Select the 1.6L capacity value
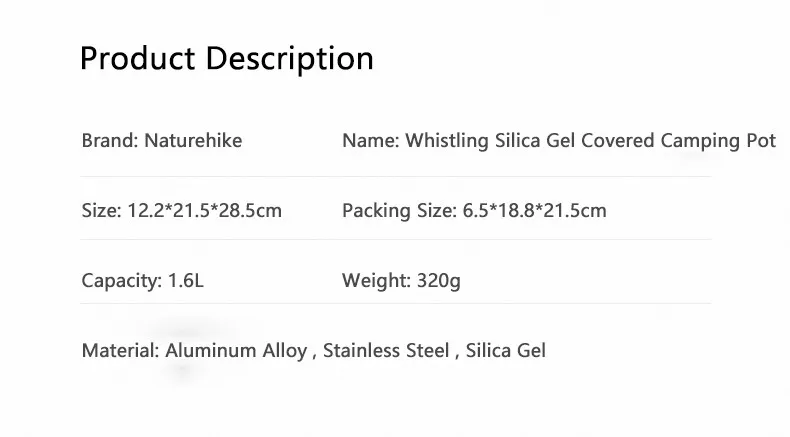Viewport: 790px width, 437px height. 183,281
